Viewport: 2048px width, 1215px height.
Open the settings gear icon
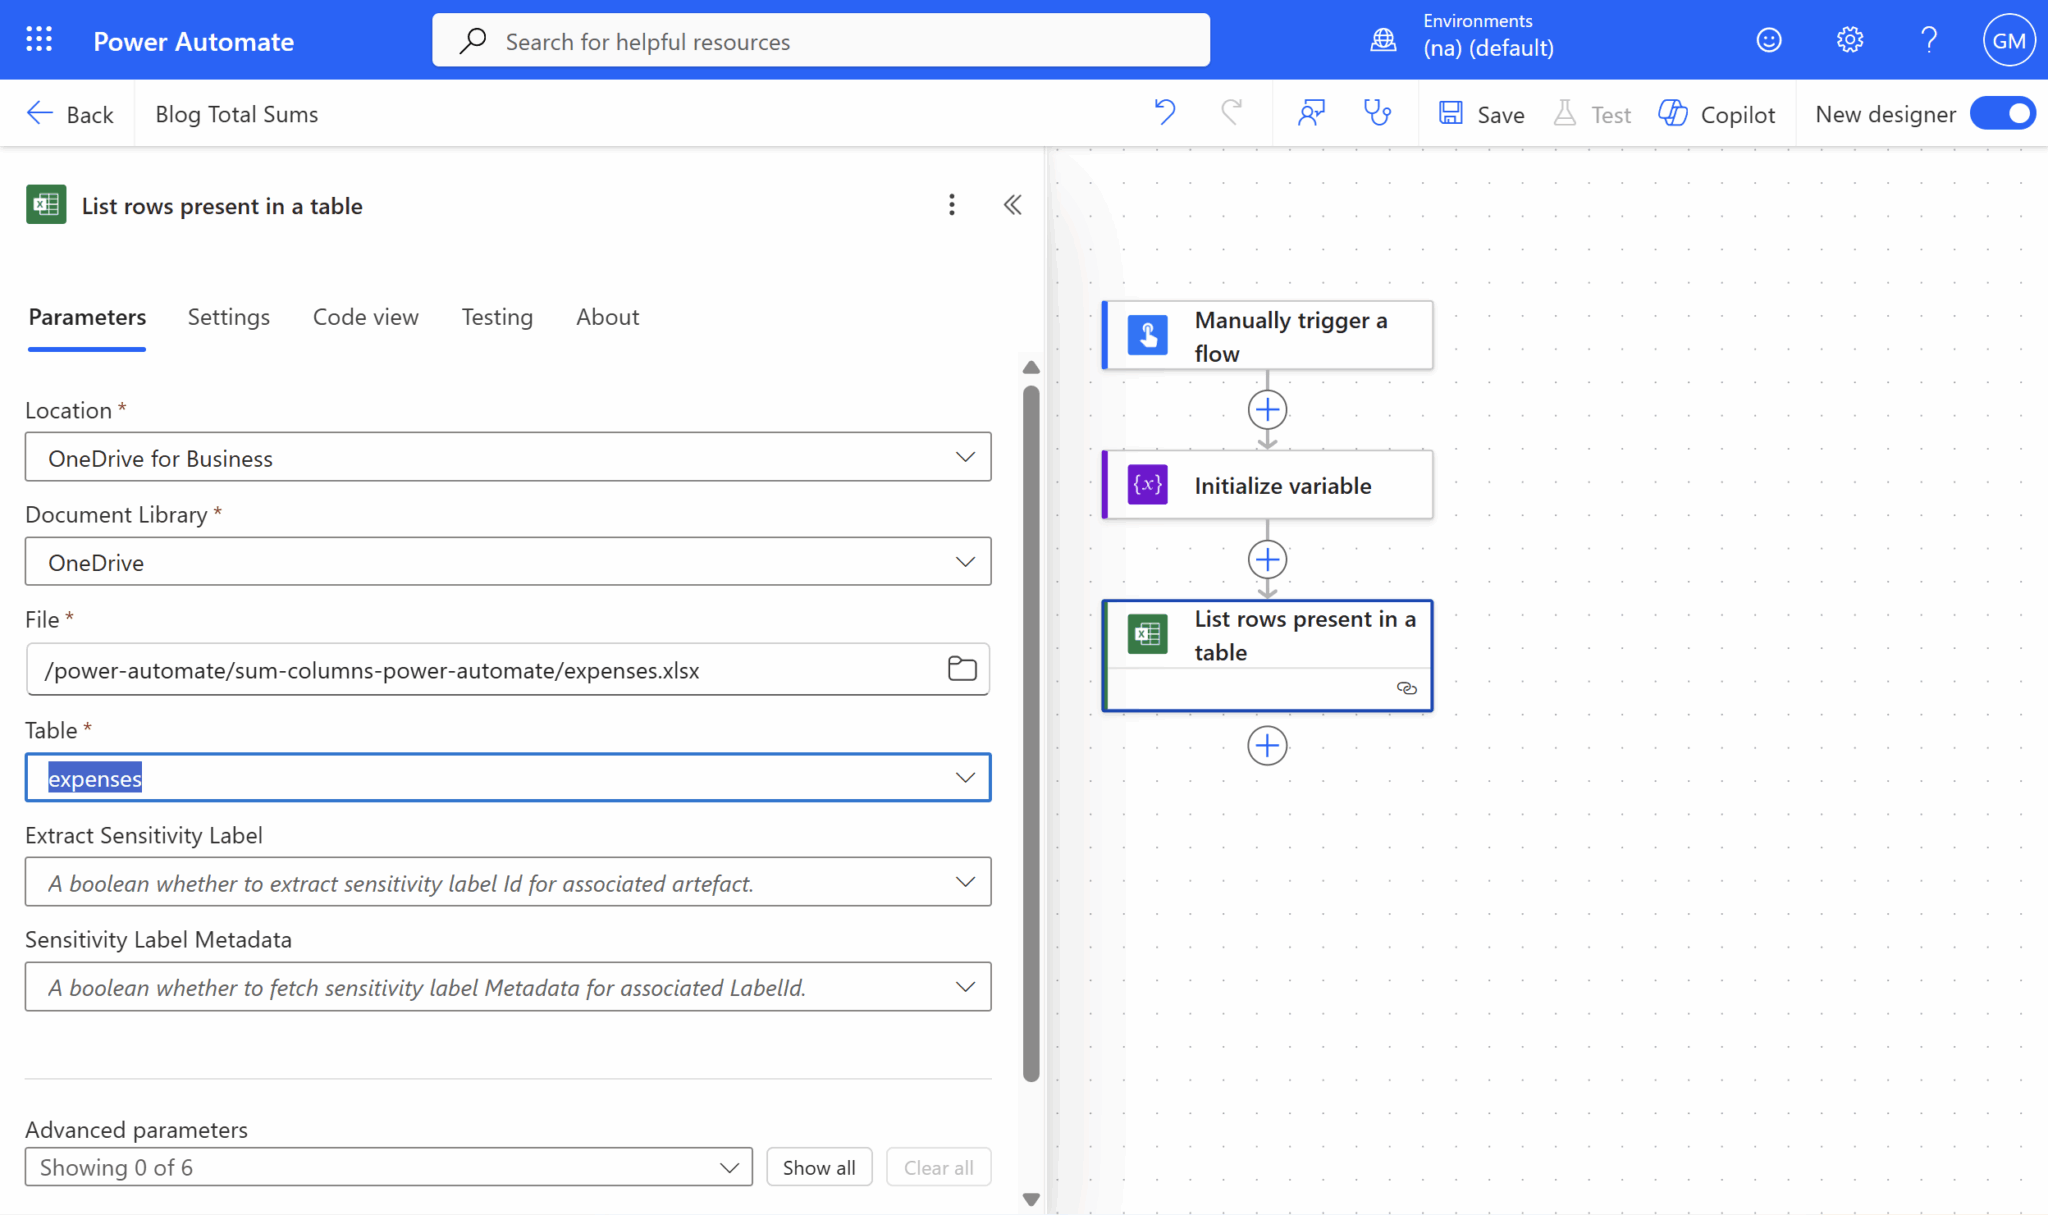tap(1849, 40)
